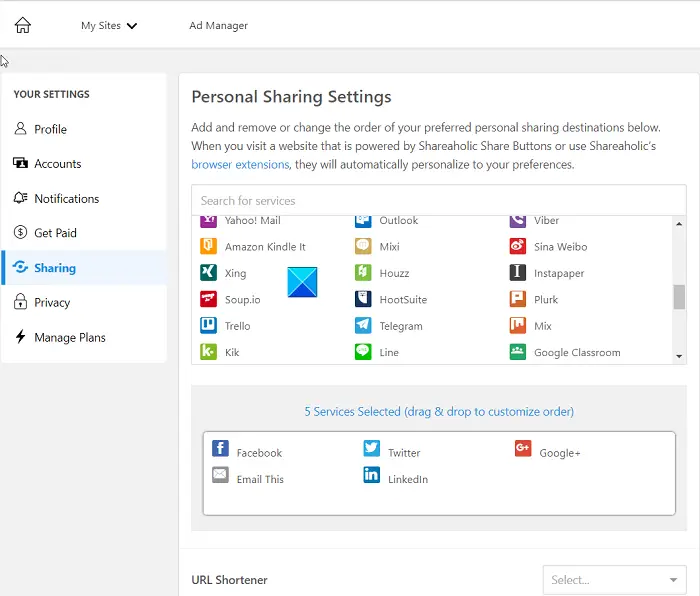Select the LinkedIn icon in selected services
Viewport: 700px width, 596px height.
coord(371,475)
